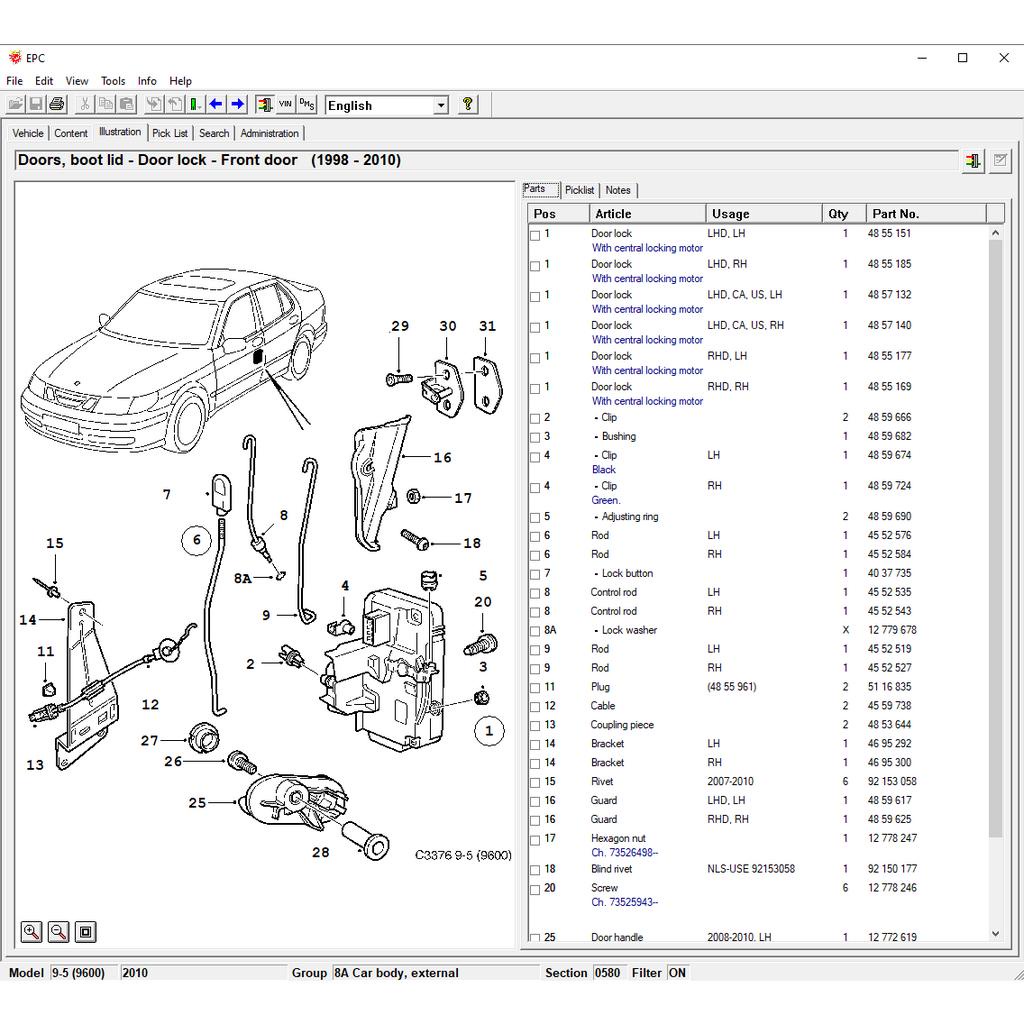Viewport: 1024px width, 1024px height.
Task: Select the Hexagon nut row checkbox
Action: 535,840
